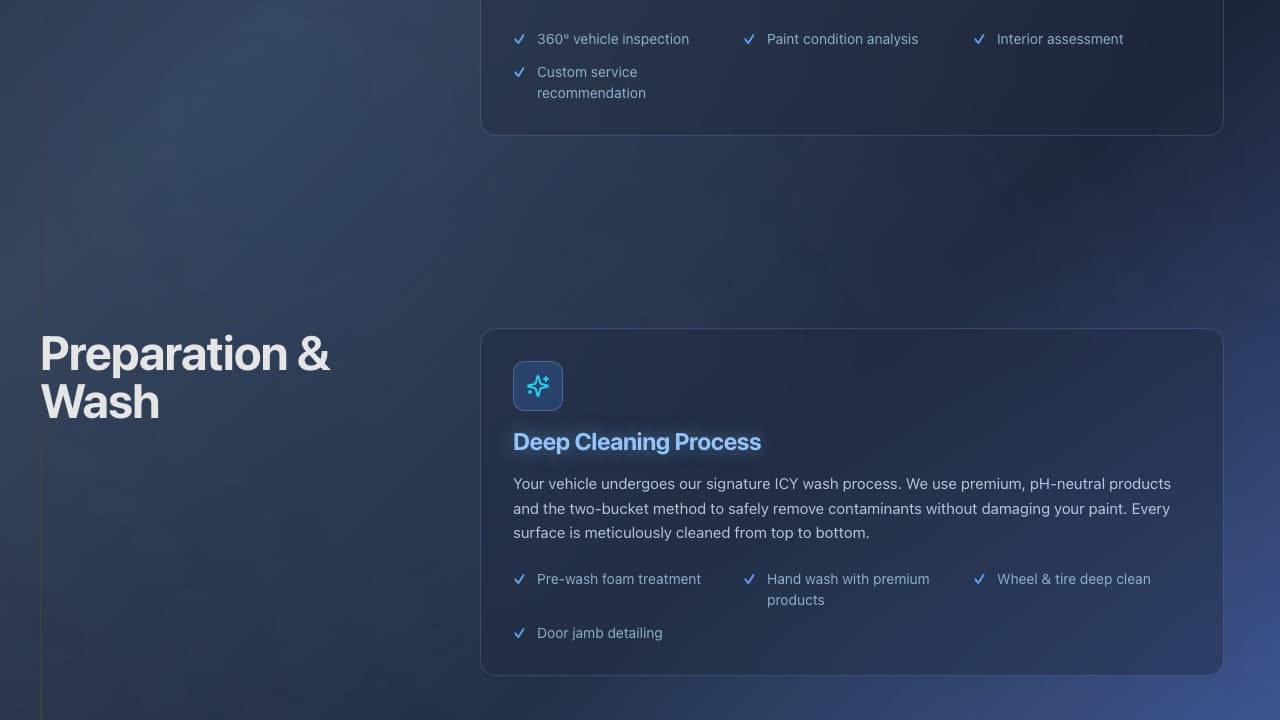Click the checkmark beside Wheel & tire deep clean
This screenshot has width=1280, height=720.
pyautogui.click(x=979, y=579)
